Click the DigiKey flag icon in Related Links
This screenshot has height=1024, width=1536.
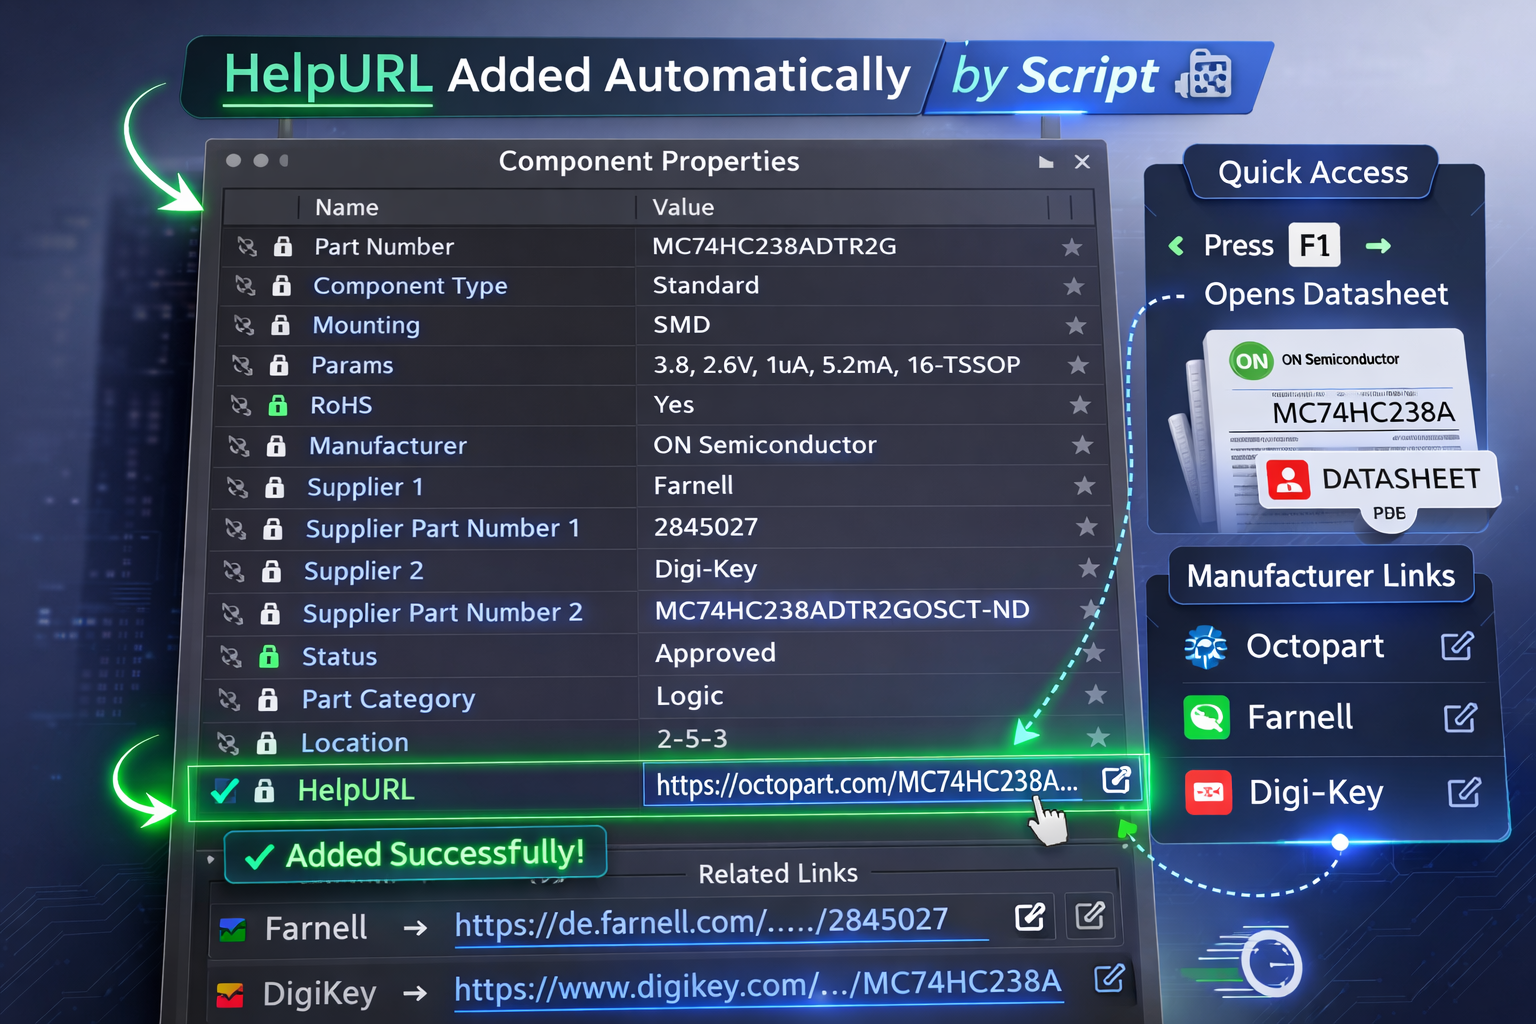230,995
